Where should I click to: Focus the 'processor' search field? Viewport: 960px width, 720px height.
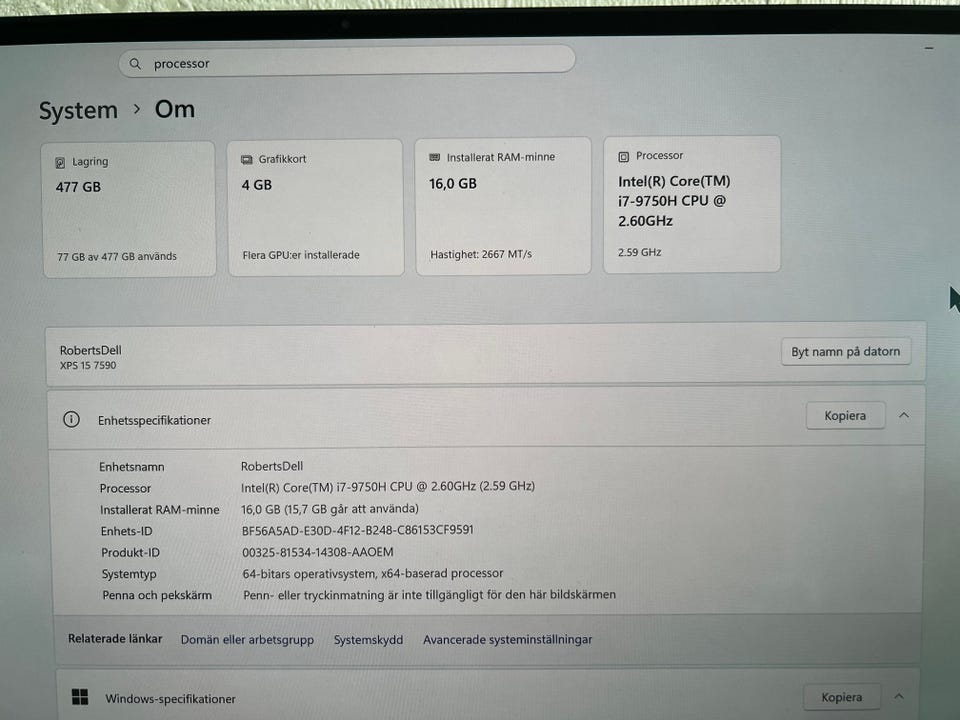coord(347,61)
